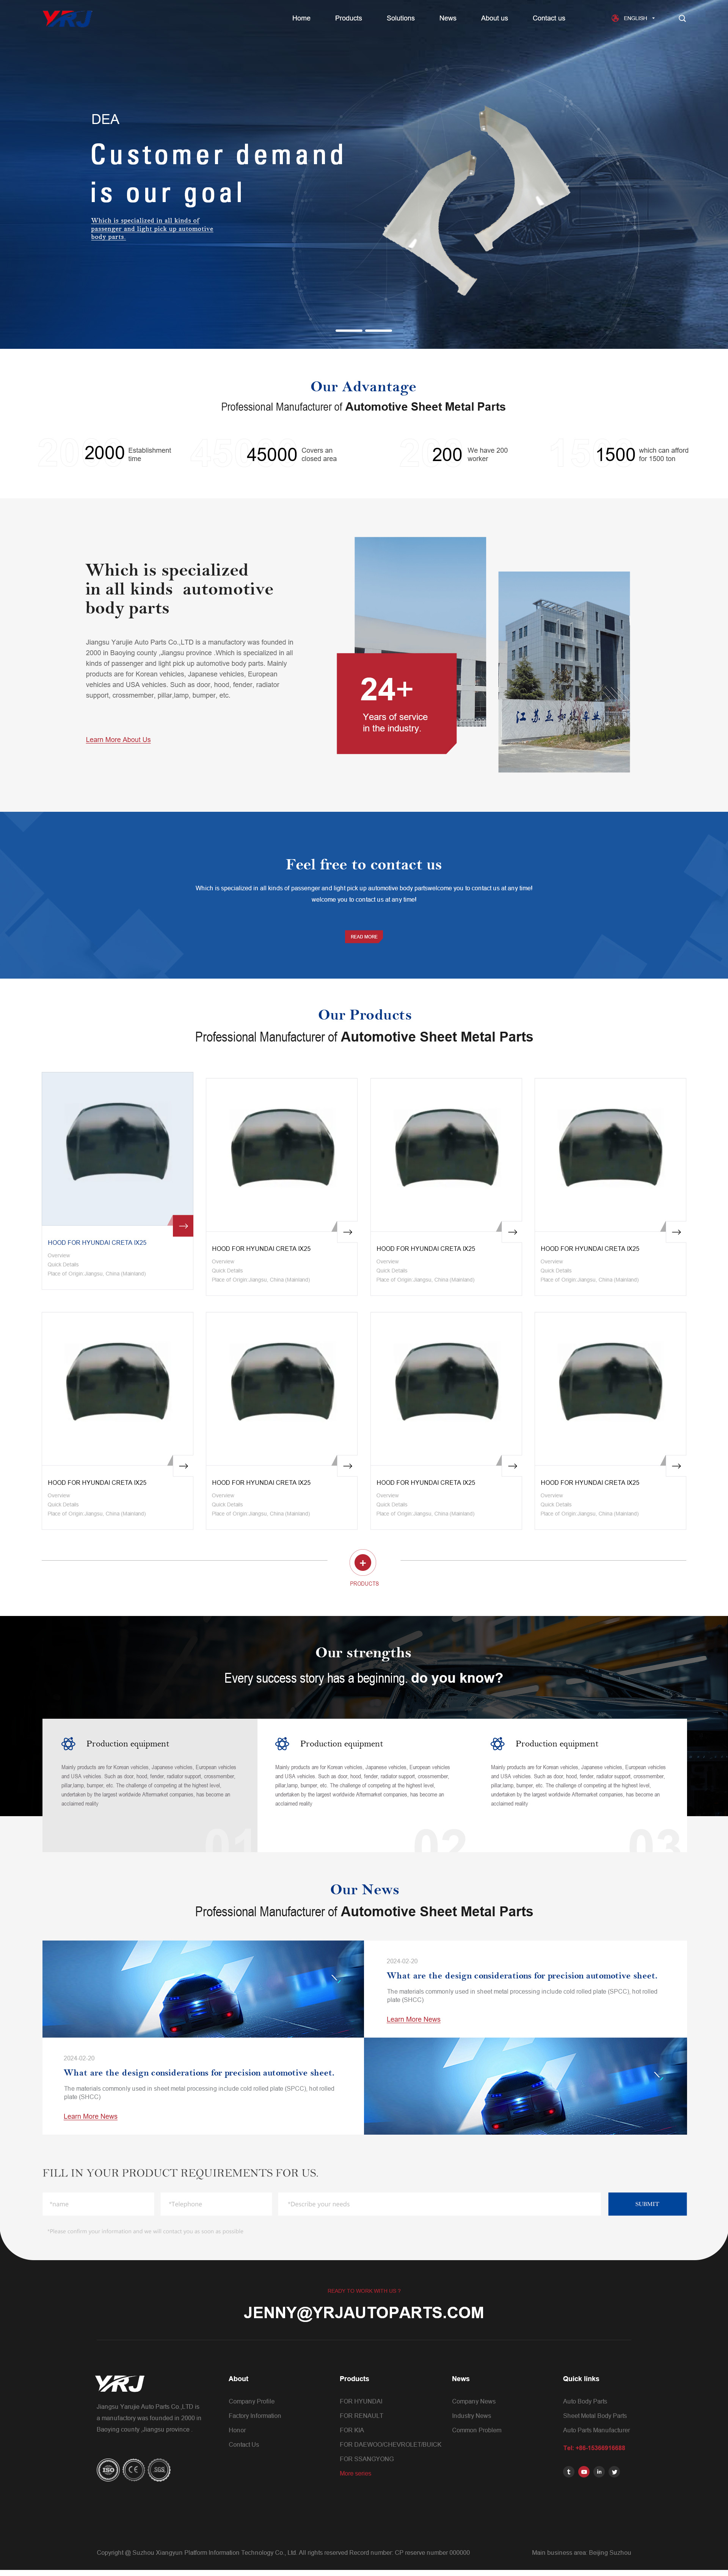This screenshot has width=728, height=2576.
Task: Click the JENNY@YRJAUTOPARTS.COM email address
Action: (364, 2312)
